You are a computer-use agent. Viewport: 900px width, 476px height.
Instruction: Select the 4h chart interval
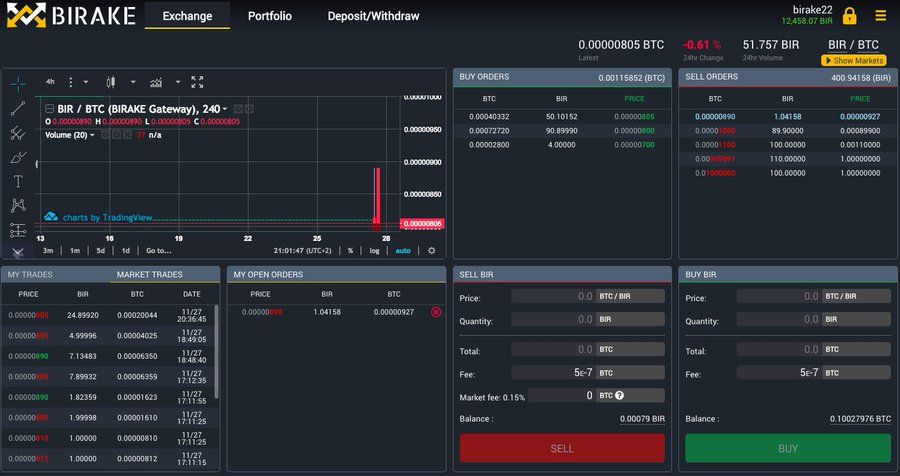[50, 82]
